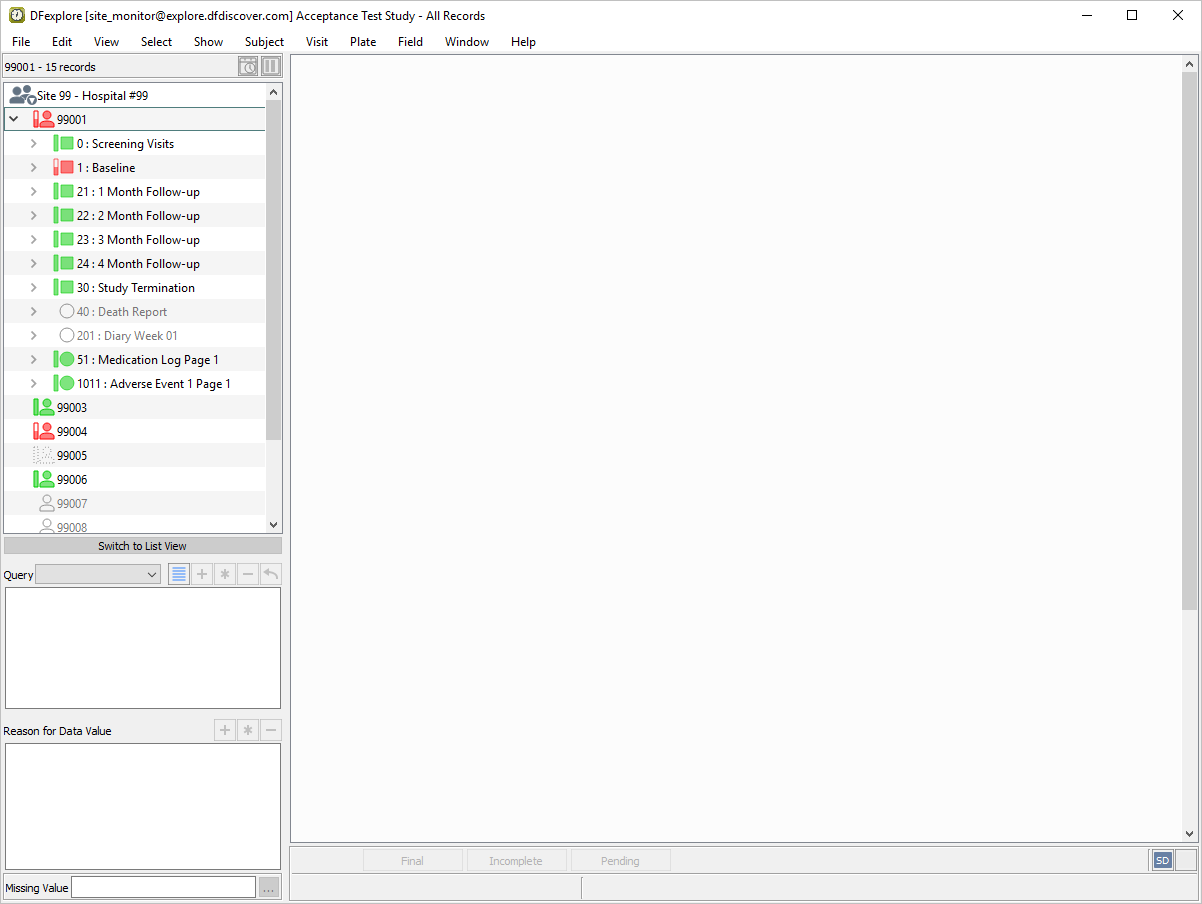This screenshot has height=904, width=1202.
Task: Select subject 99004 in the list
Action: (x=72, y=432)
